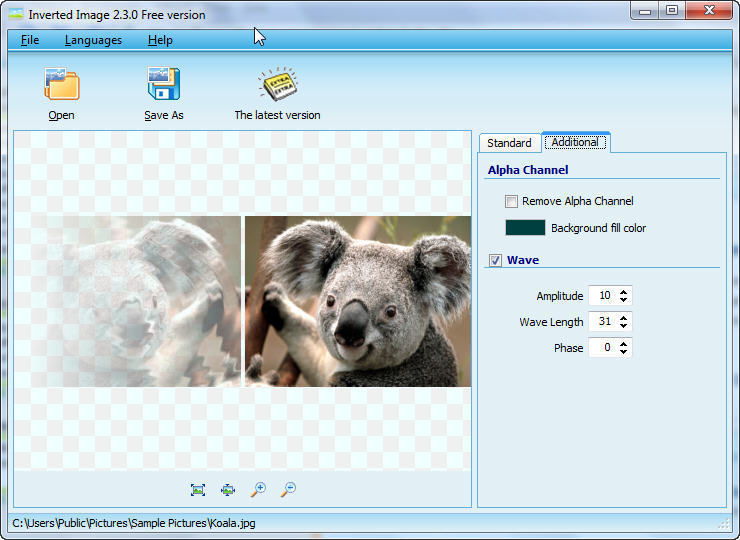The height and width of the screenshot is (540, 740).
Task: Zoom in with the magnifier plus icon
Action: coord(258,489)
